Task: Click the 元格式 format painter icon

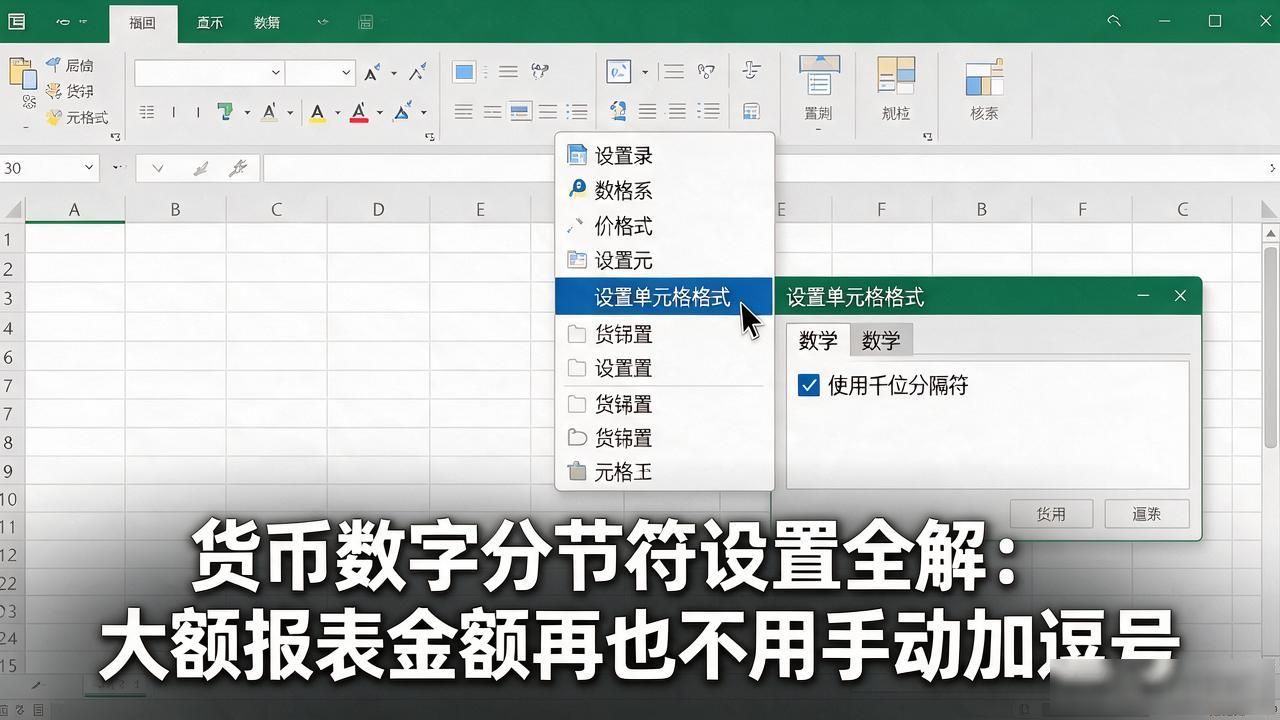Action: 54,117
